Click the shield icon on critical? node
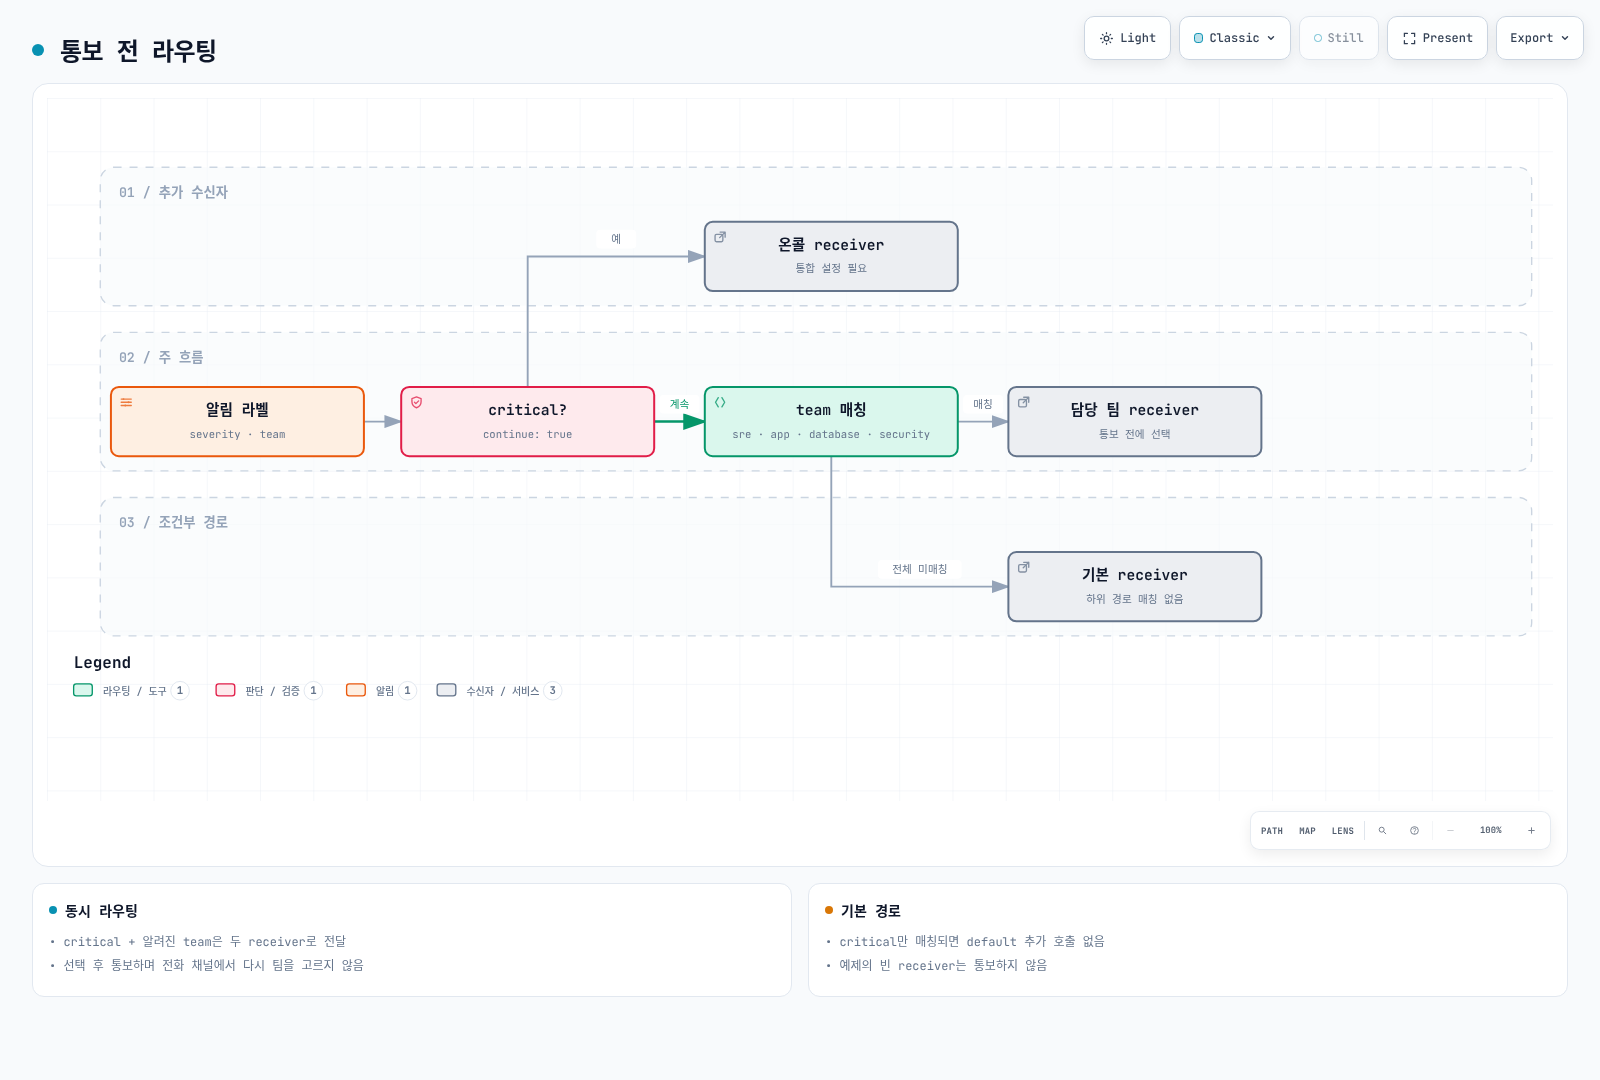The width and height of the screenshot is (1600, 1080). (417, 402)
